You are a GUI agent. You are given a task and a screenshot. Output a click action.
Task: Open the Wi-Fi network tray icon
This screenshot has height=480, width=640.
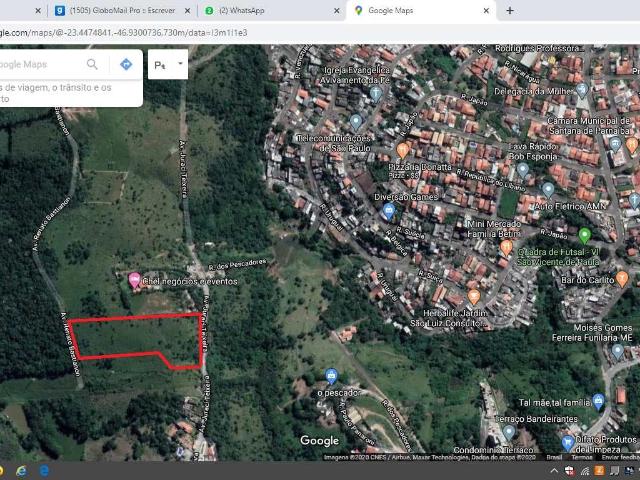pyautogui.click(x=585, y=471)
